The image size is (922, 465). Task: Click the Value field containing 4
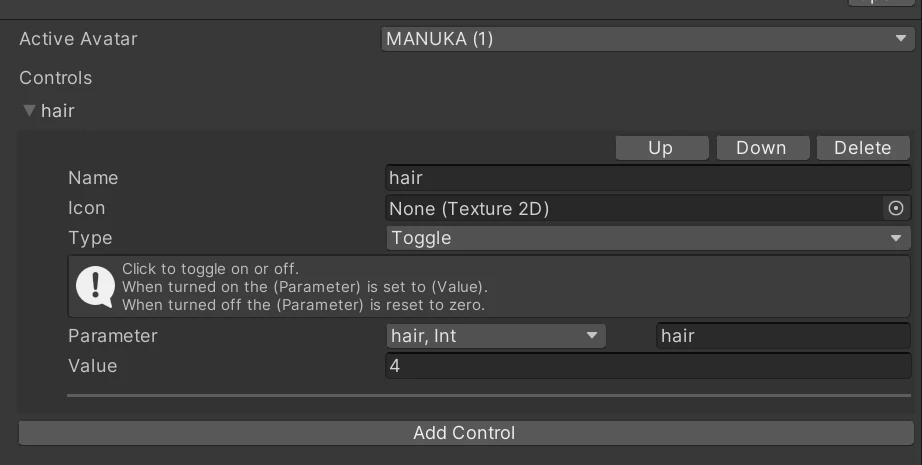(648, 366)
